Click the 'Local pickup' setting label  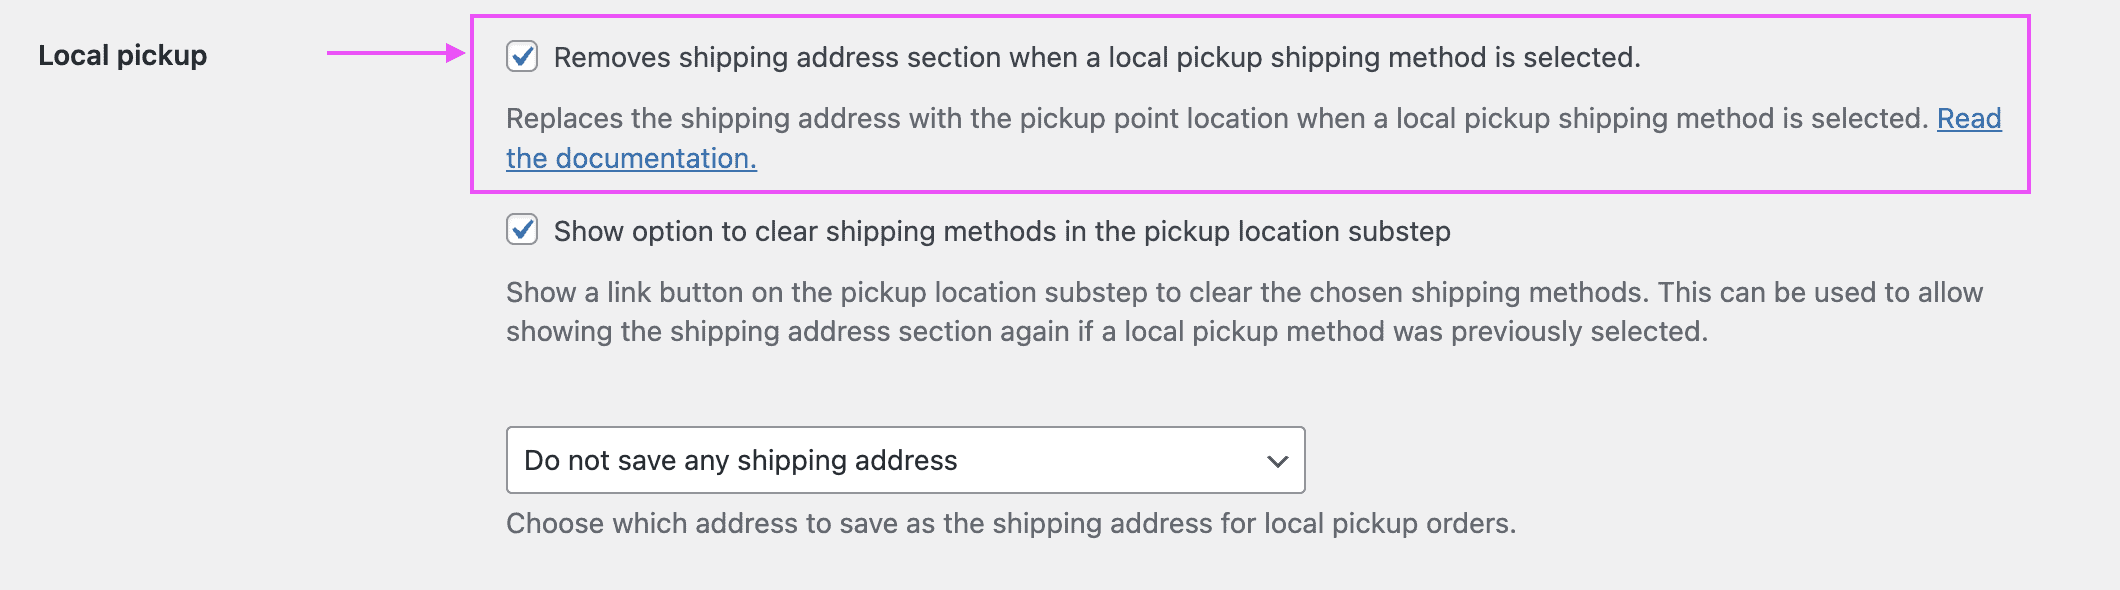tap(123, 56)
